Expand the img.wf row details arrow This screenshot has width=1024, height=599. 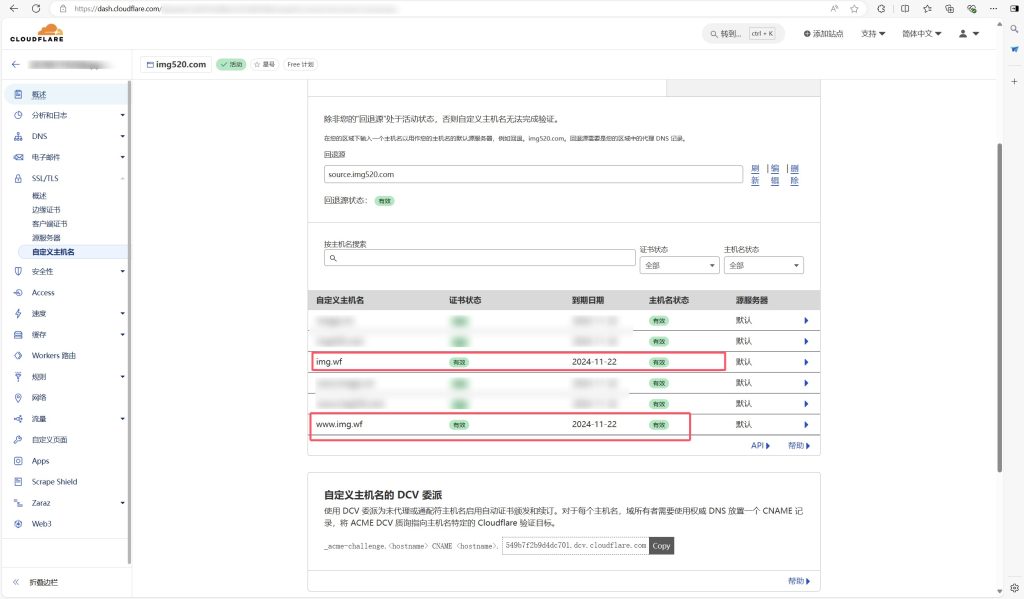806,362
